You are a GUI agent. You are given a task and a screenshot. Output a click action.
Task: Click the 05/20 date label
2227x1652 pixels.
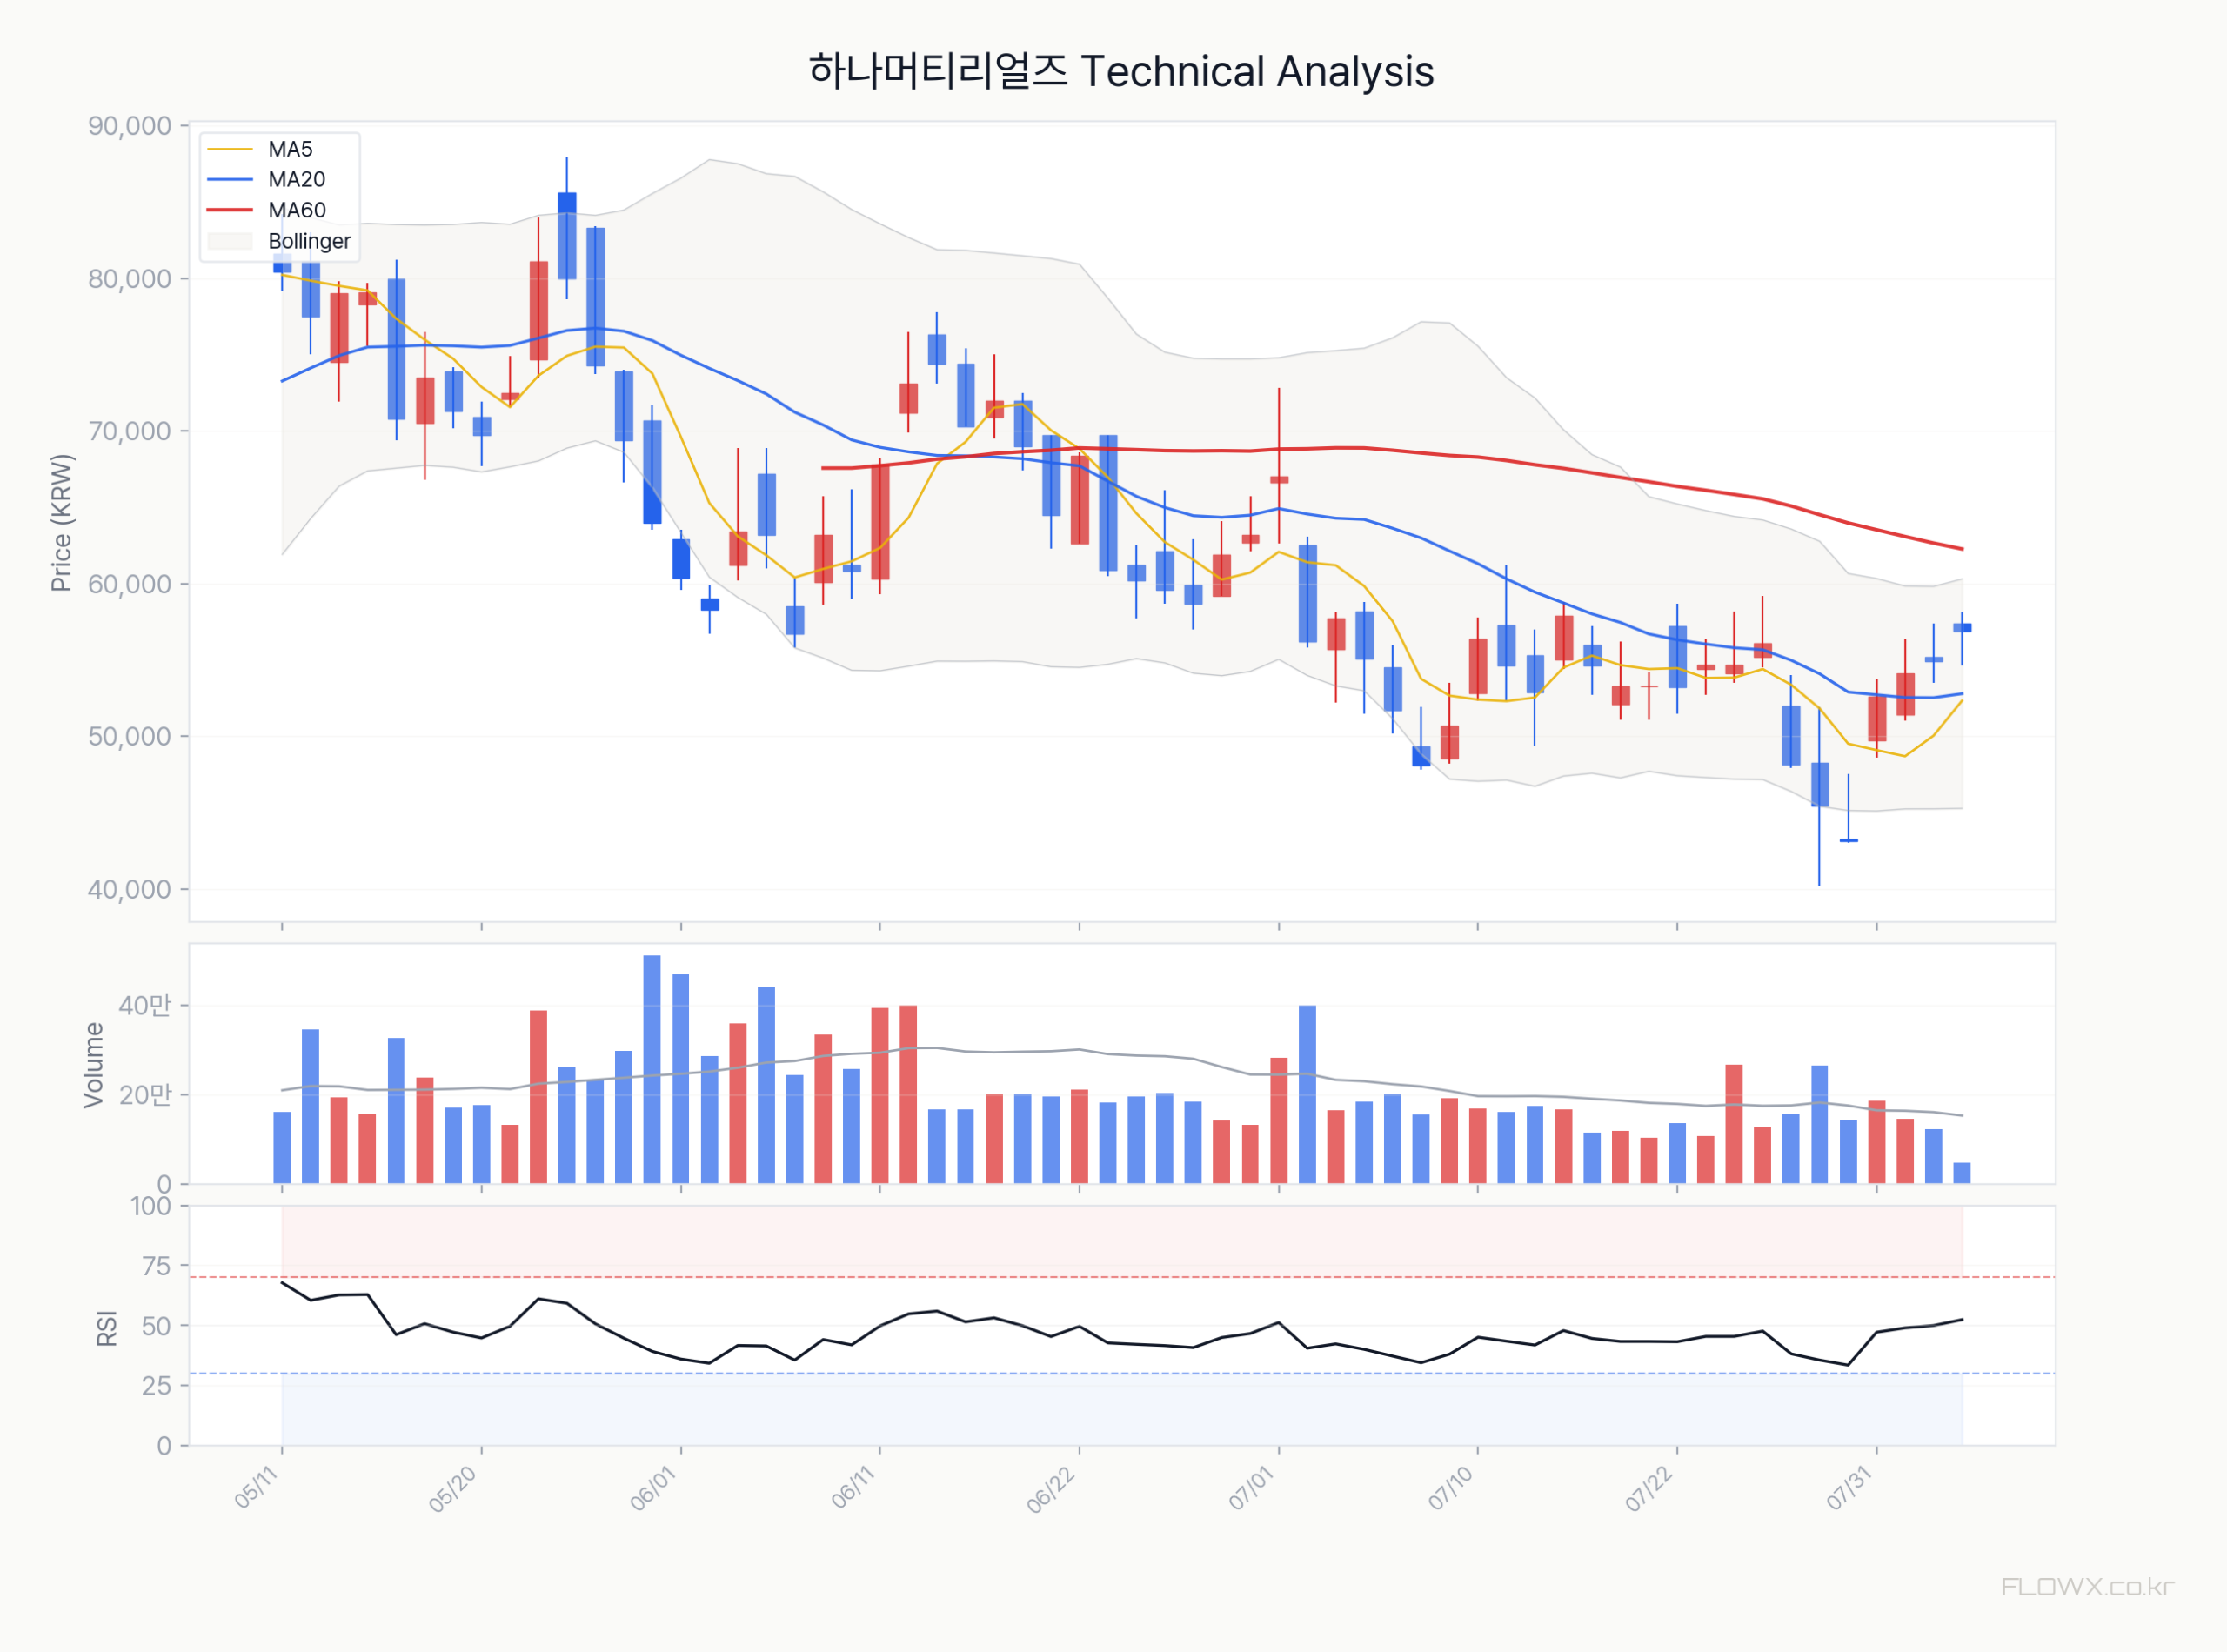[x=453, y=1489]
